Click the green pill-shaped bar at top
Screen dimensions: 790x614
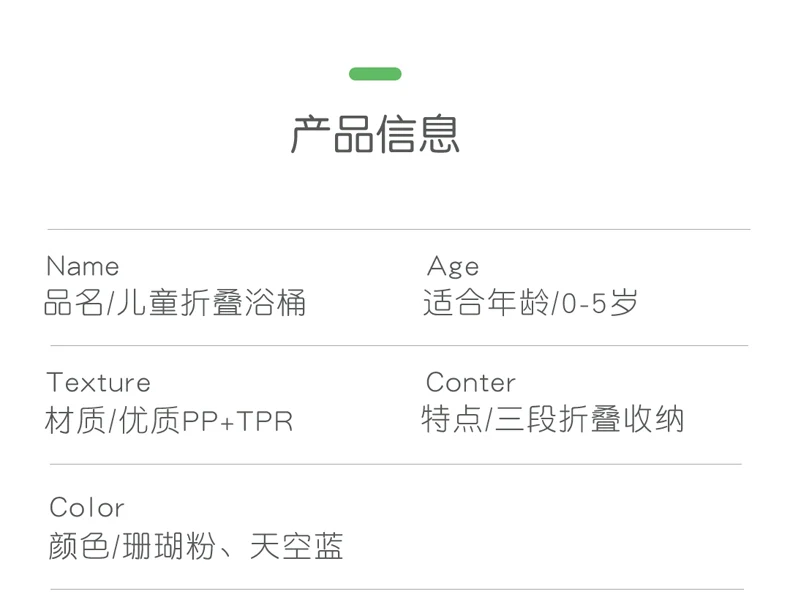375,74
